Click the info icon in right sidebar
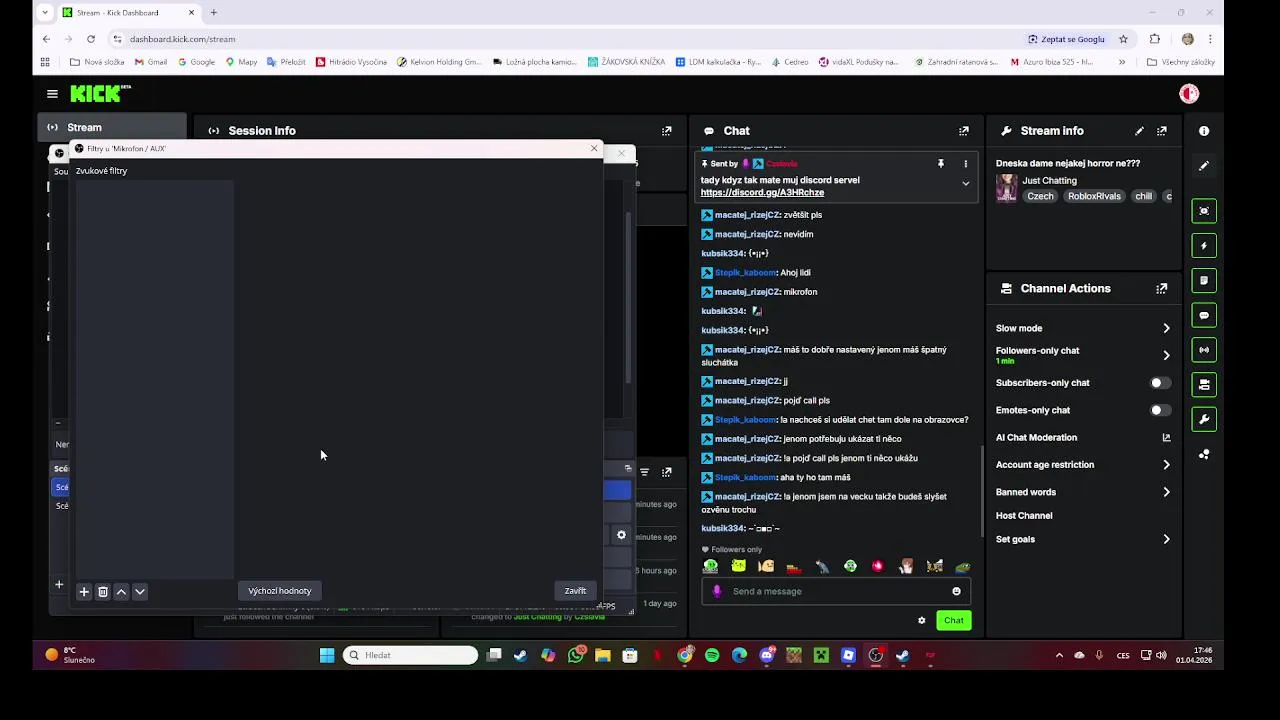This screenshot has width=1280, height=720. pyautogui.click(x=1204, y=131)
